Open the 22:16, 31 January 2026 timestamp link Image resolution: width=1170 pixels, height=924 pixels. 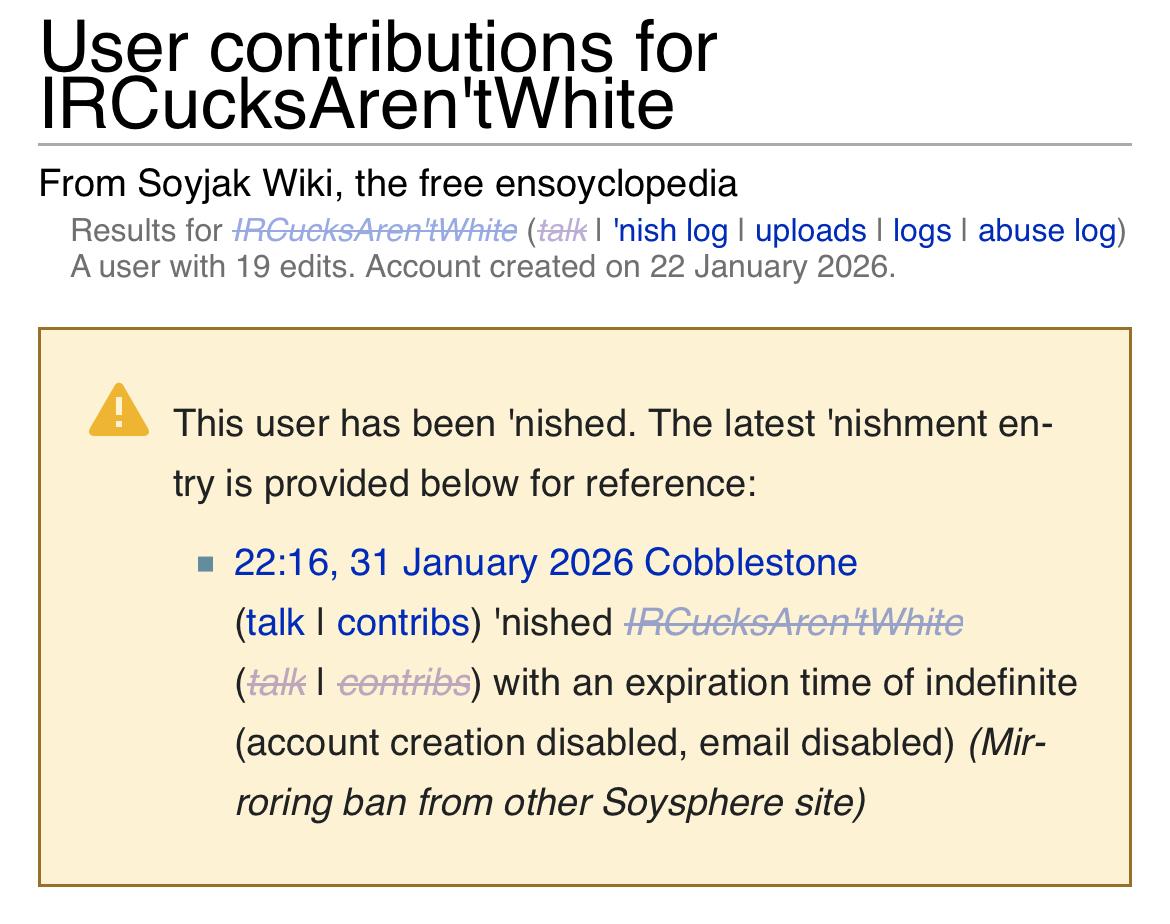[x=434, y=562]
